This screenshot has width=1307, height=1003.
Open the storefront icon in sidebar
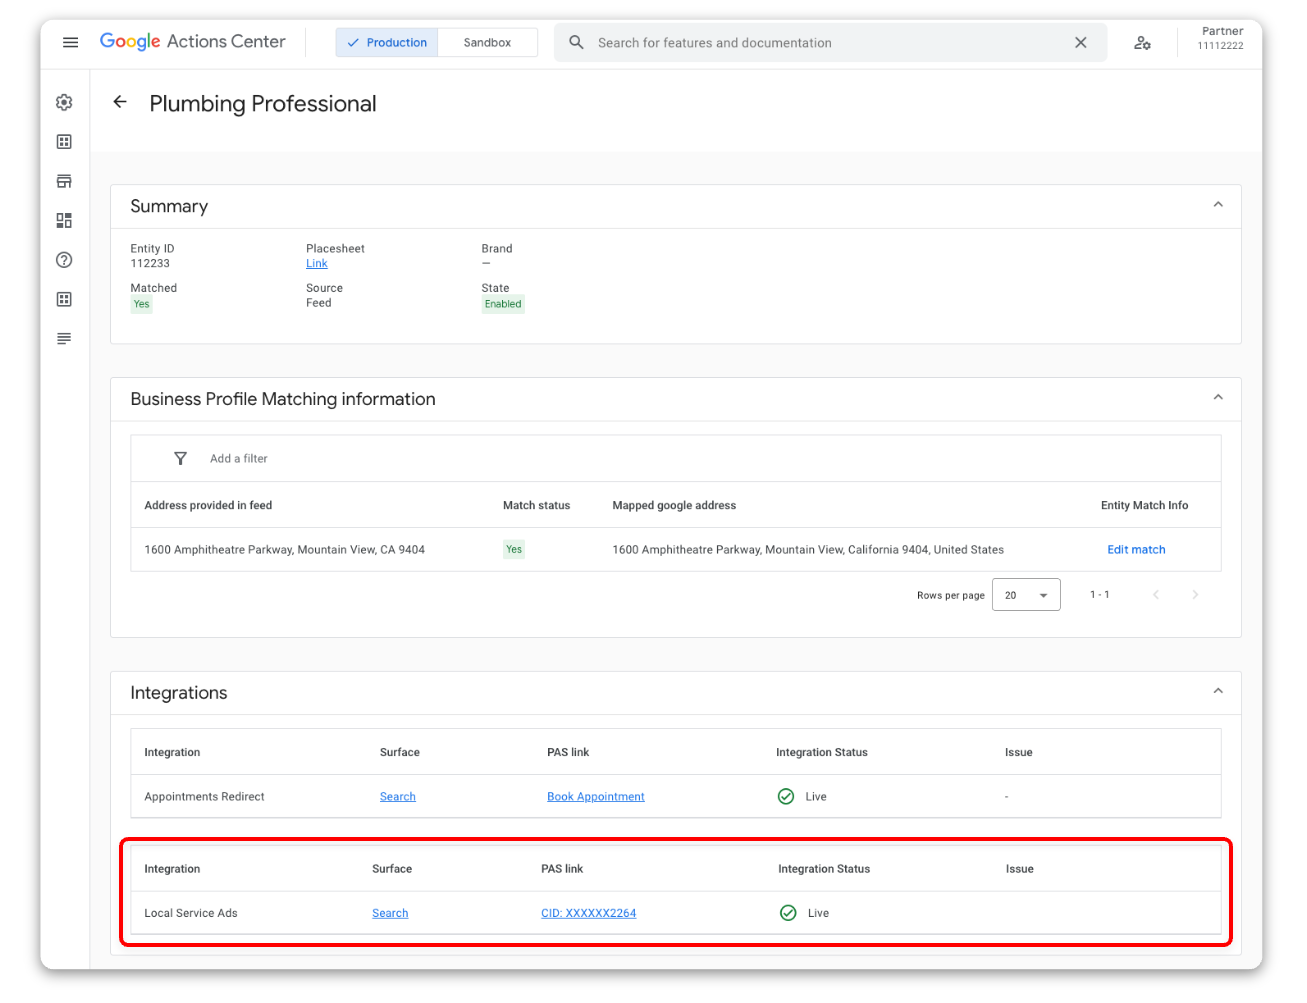(x=64, y=181)
